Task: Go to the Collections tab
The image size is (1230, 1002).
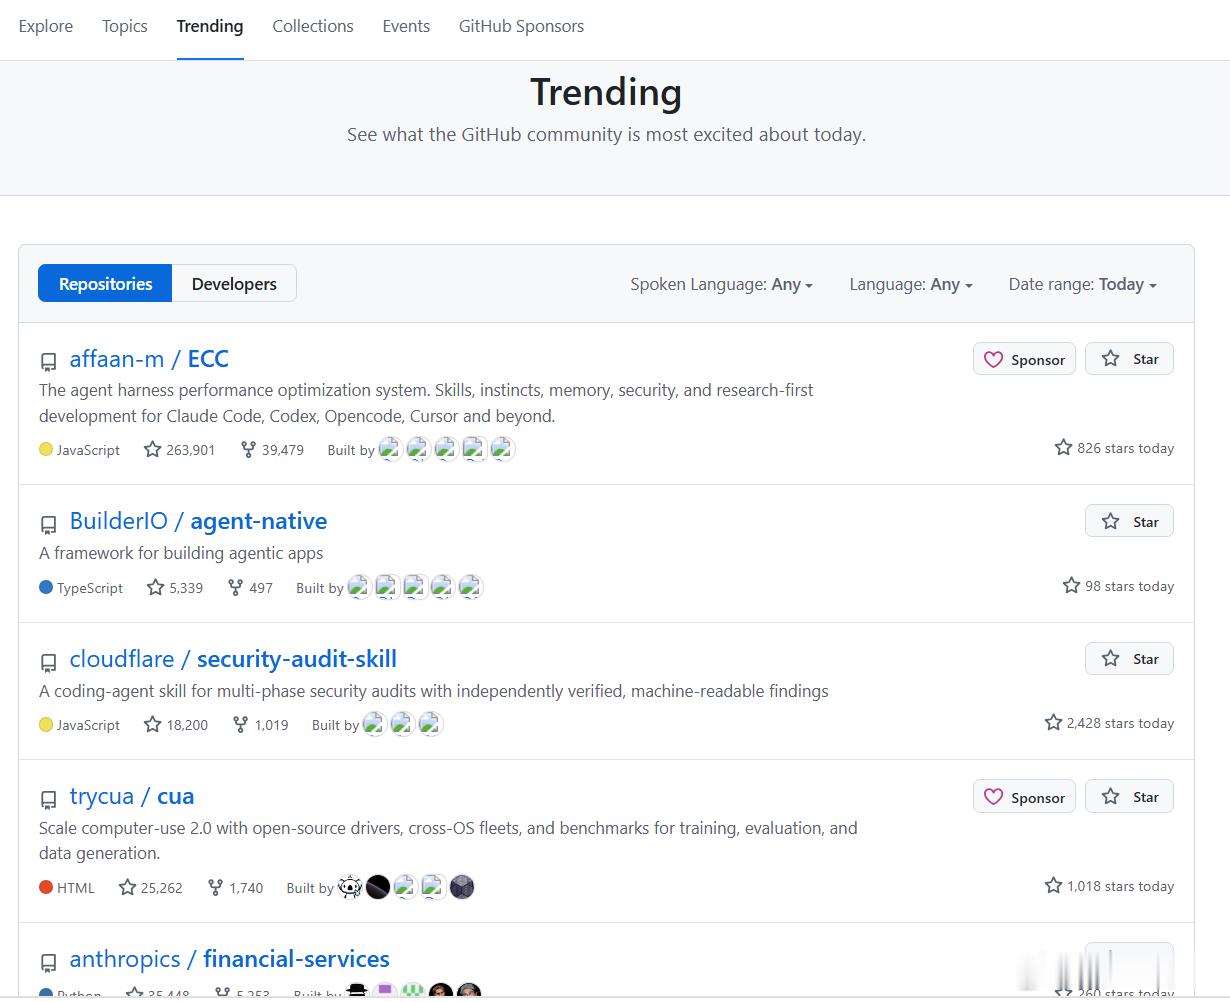Action: 313,26
